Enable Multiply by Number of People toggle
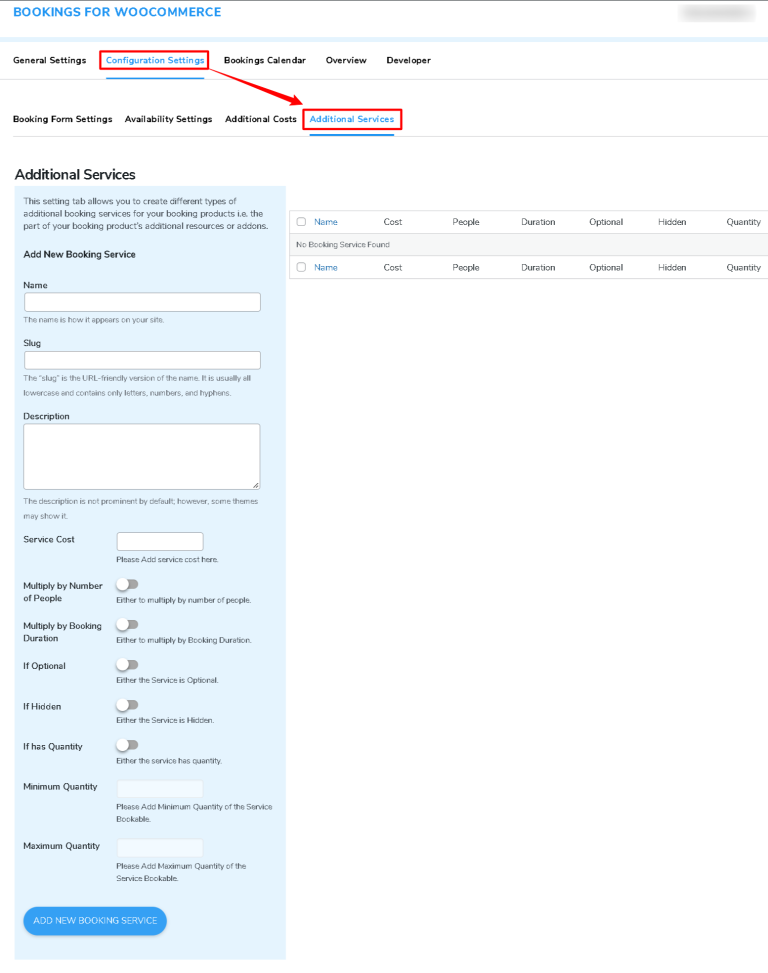This screenshot has width=768, height=973. tap(127, 584)
